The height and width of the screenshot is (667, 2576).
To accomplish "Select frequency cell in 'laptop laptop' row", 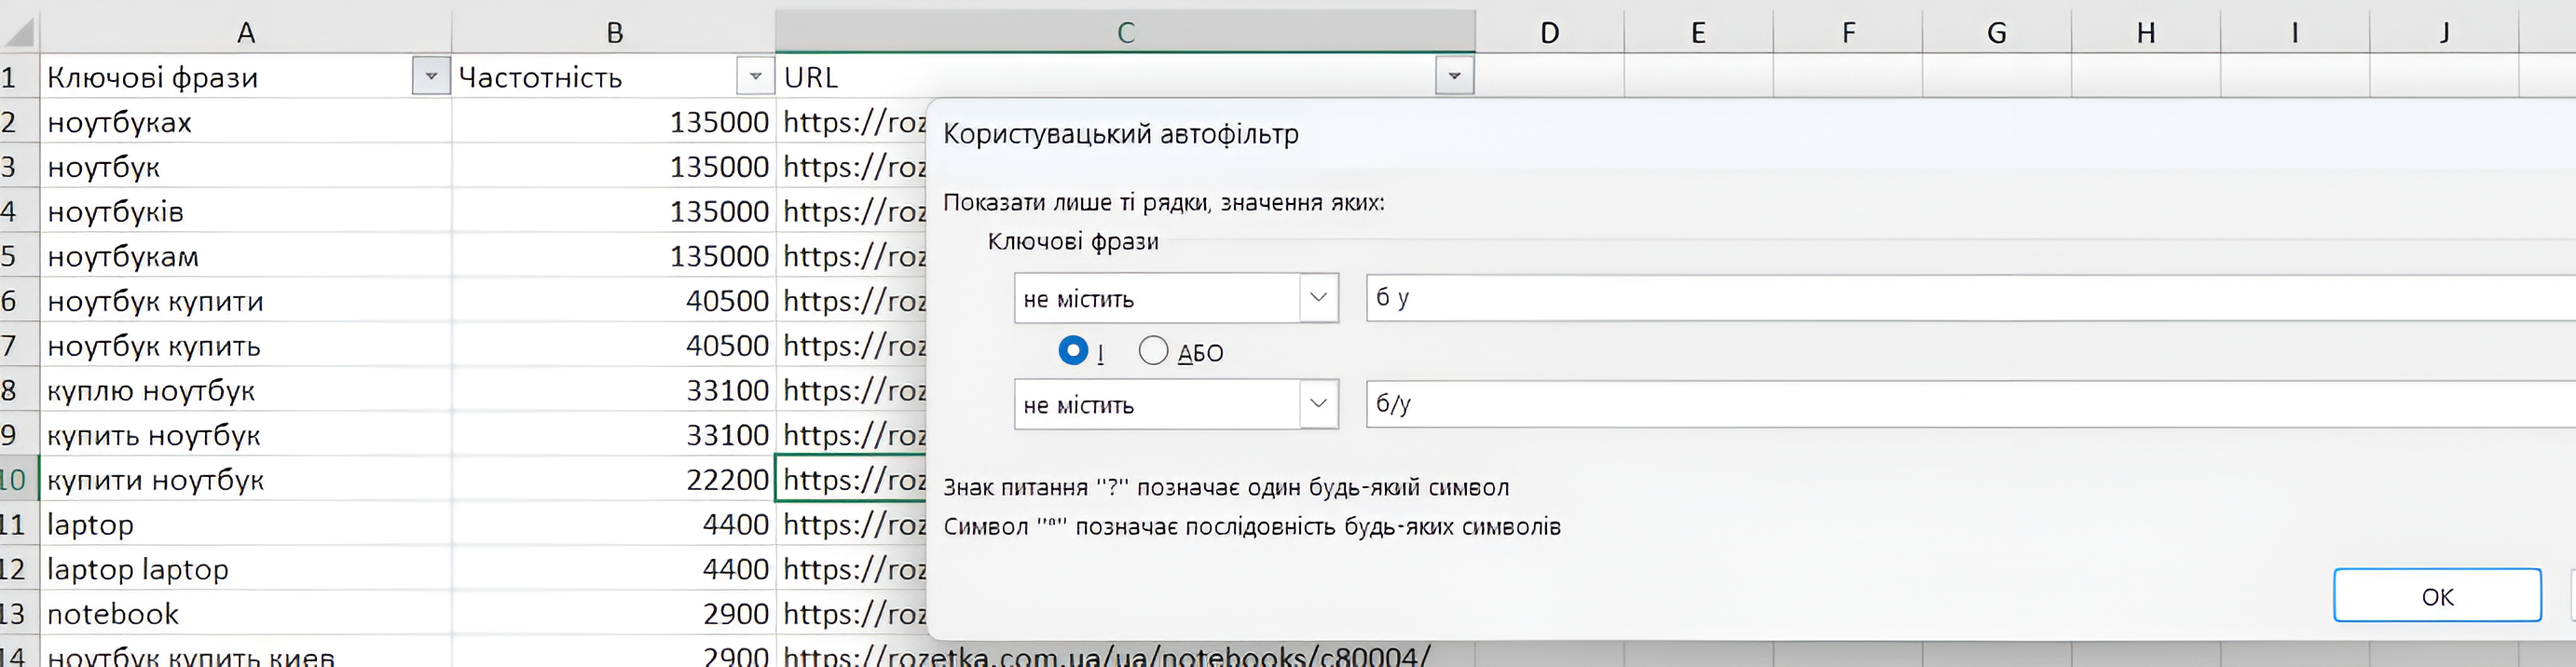I will click(614, 568).
